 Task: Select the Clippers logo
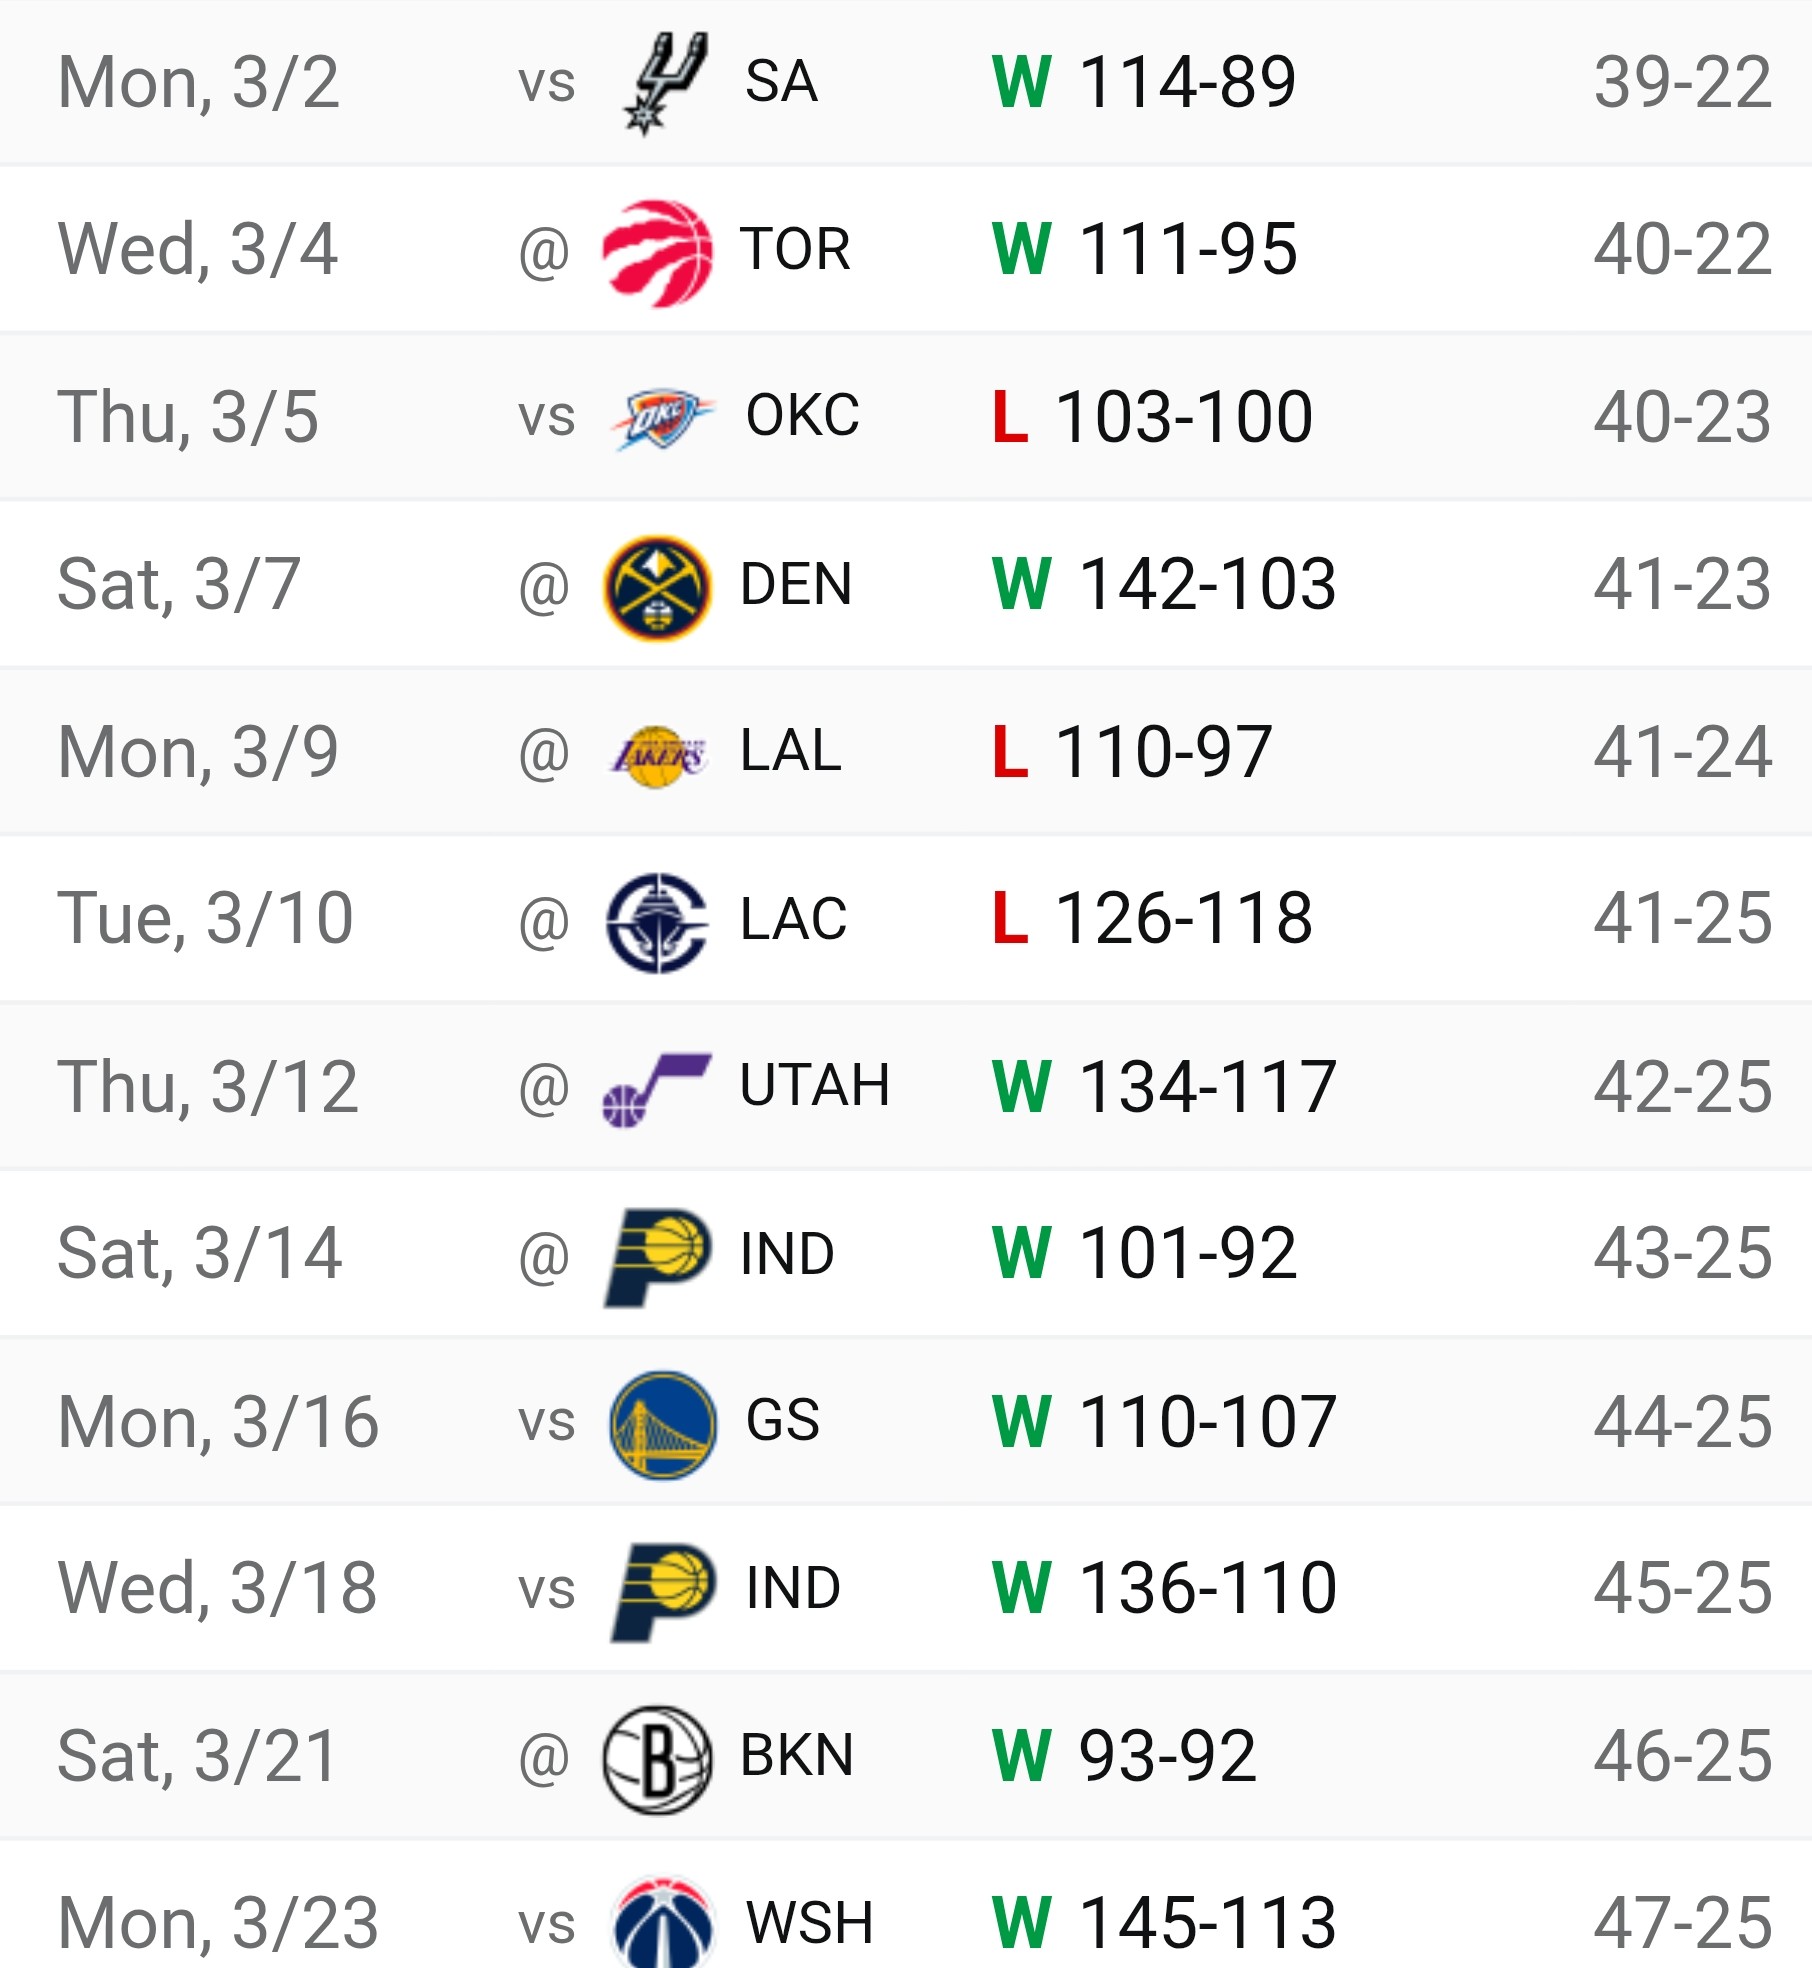click(657, 923)
